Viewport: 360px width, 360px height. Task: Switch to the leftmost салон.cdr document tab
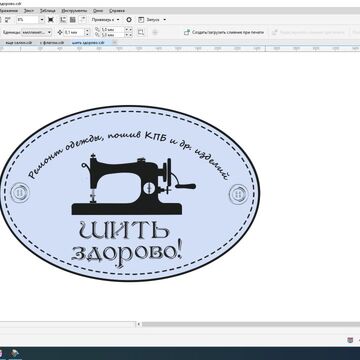(x=18, y=43)
